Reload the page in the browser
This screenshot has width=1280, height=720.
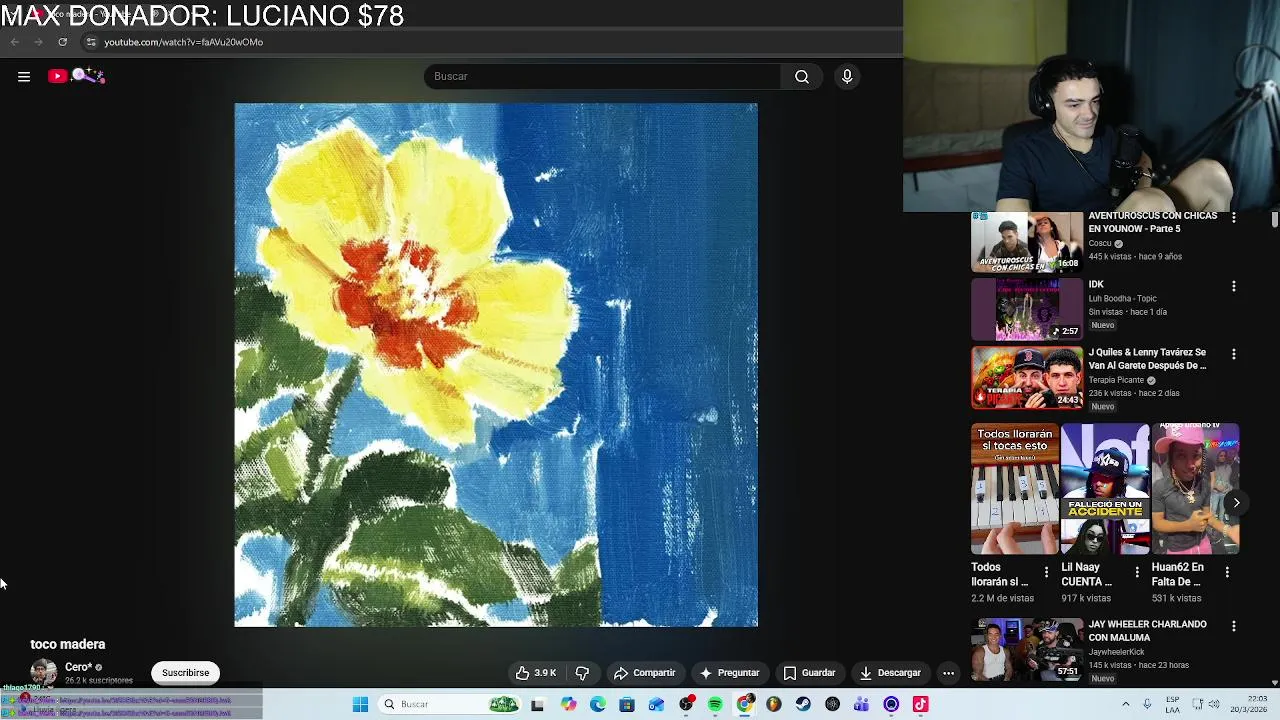pyautogui.click(x=62, y=42)
